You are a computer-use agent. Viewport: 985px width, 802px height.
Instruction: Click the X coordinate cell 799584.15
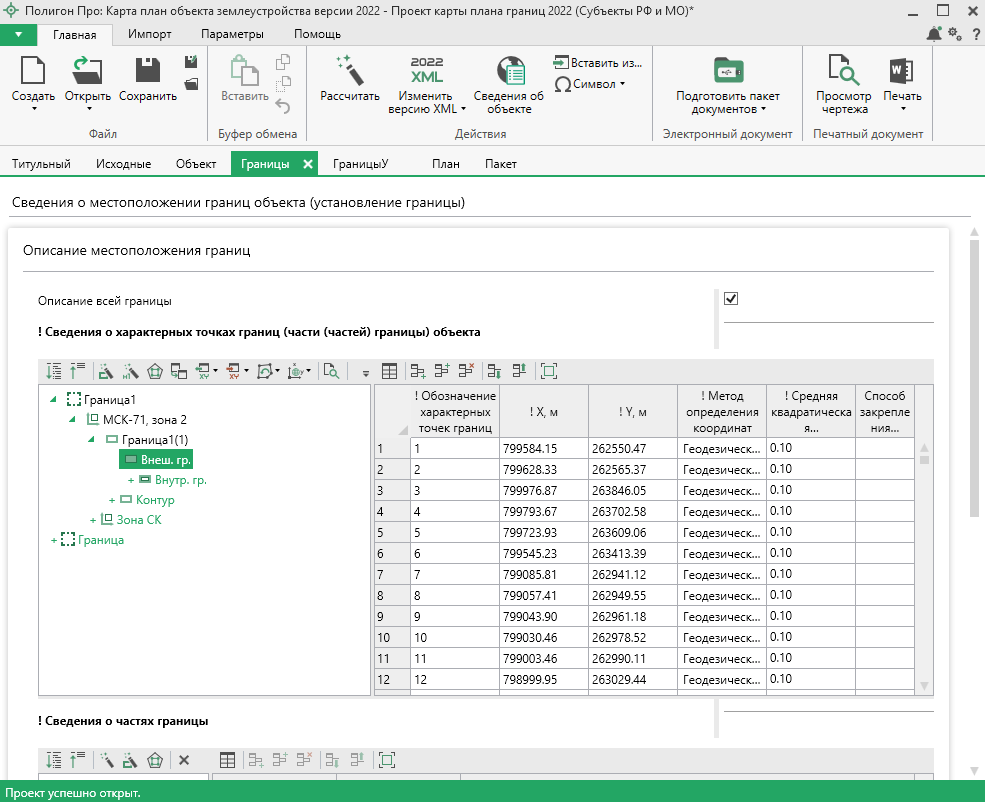point(531,448)
